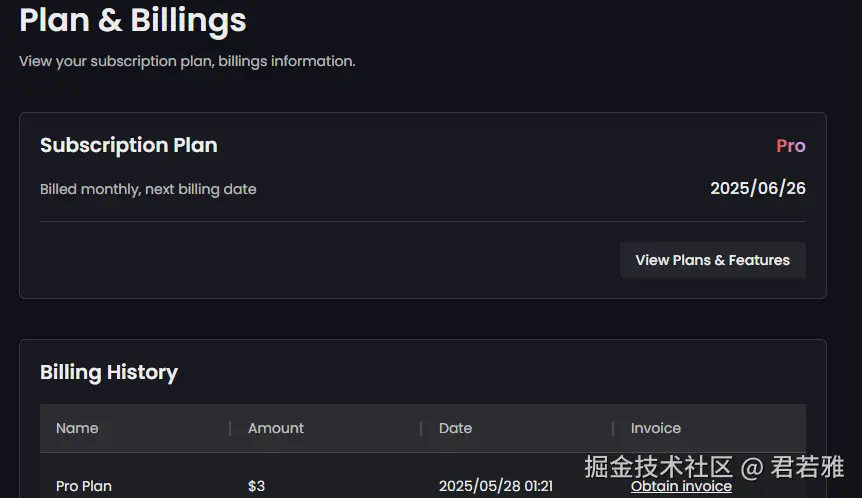Select the Invoice column header
This screenshot has height=498, width=862.
pyautogui.click(x=656, y=428)
